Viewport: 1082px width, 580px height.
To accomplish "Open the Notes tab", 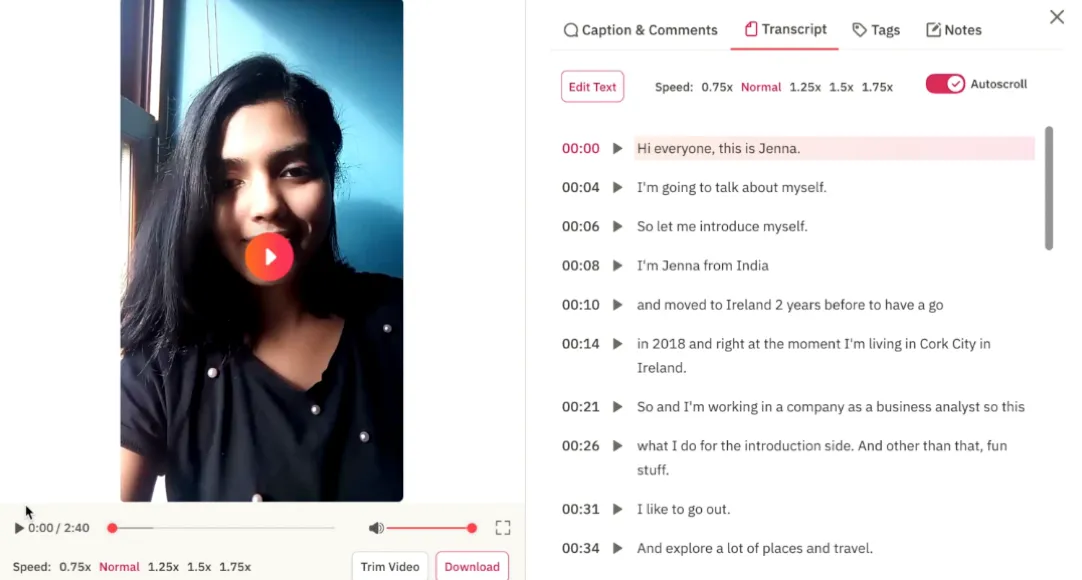I will (x=954, y=30).
